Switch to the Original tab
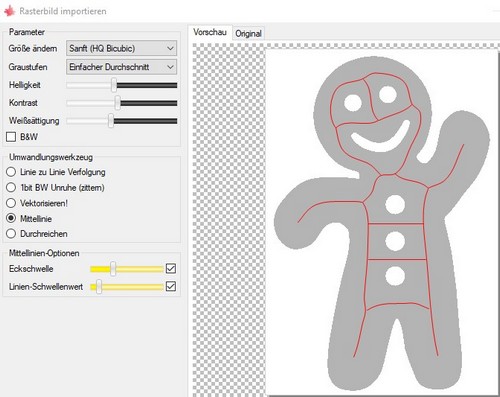Image resolution: width=500 pixels, height=397 pixels. [248, 34]
